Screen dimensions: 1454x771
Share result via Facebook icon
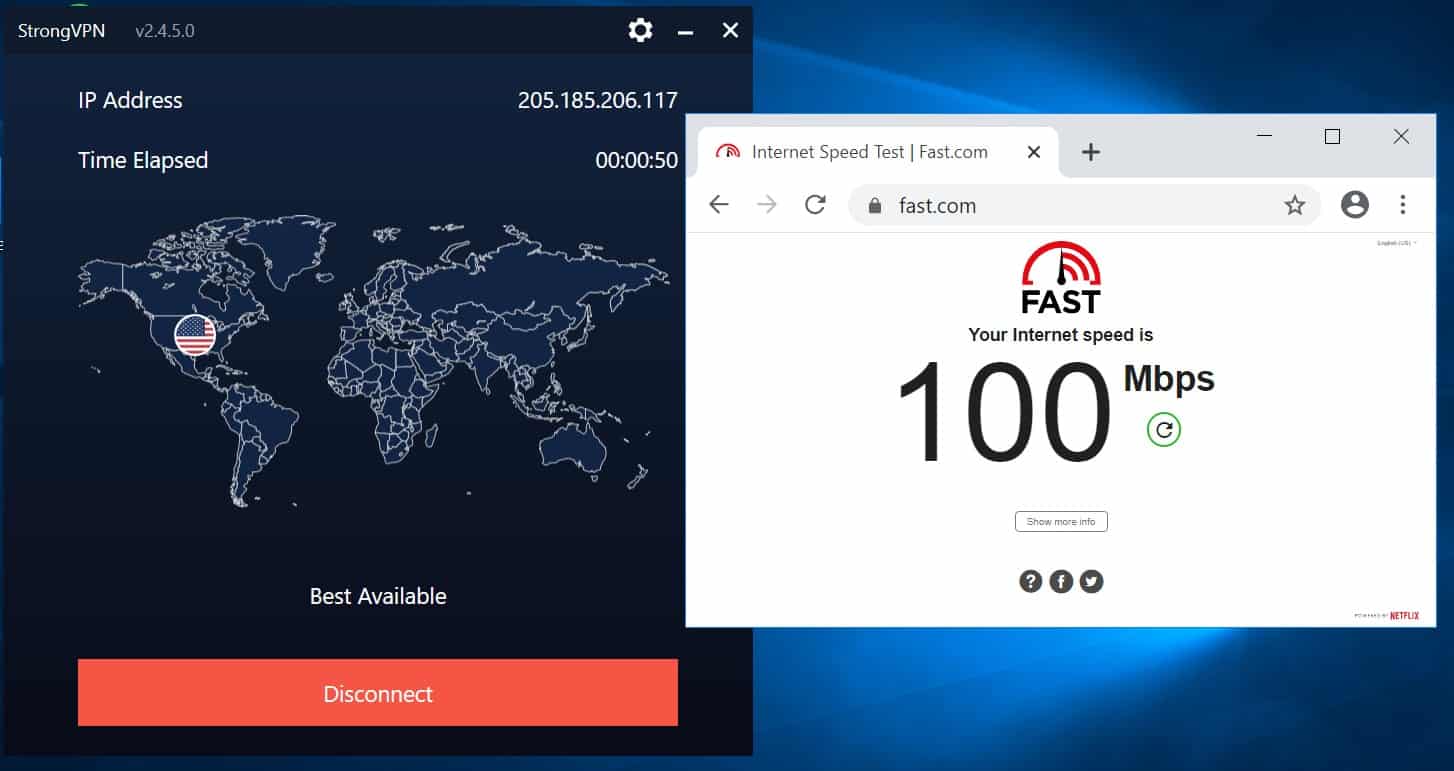click(1061, 581)
